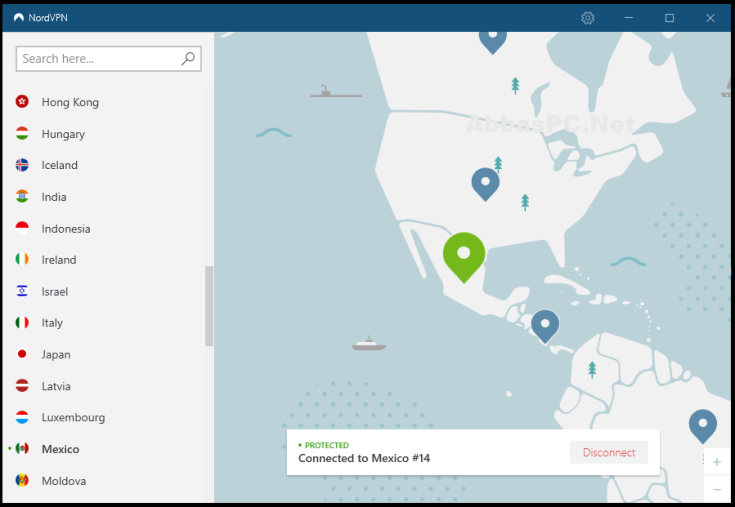Click into the Search here field

coord(109,59)
